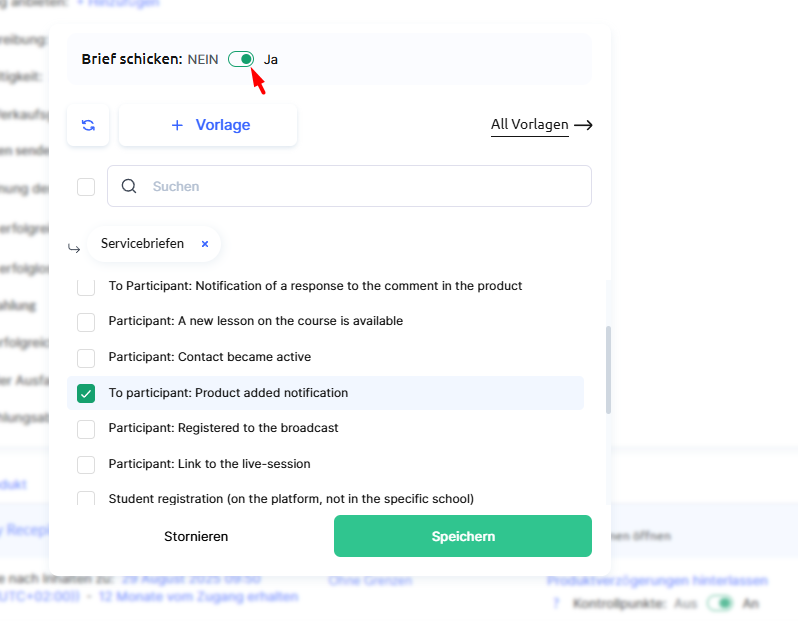The image size is (798, 621).
Task: Open Produktverzögerungen hinterlassen link
Action: (x=656, y=580)
